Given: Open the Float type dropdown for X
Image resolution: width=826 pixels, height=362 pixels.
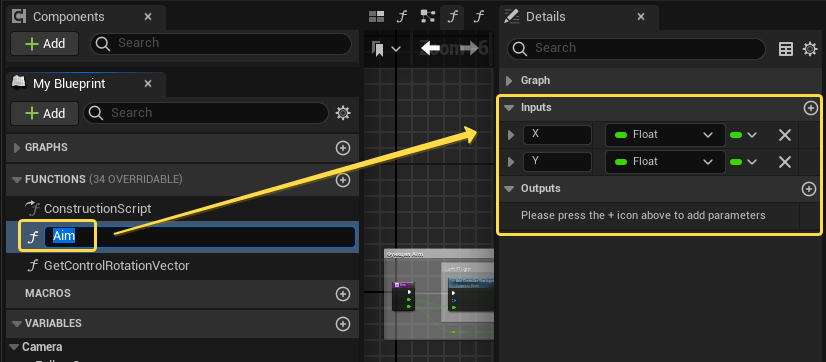Looking at the screenshot, I should (x=665, y=135).
